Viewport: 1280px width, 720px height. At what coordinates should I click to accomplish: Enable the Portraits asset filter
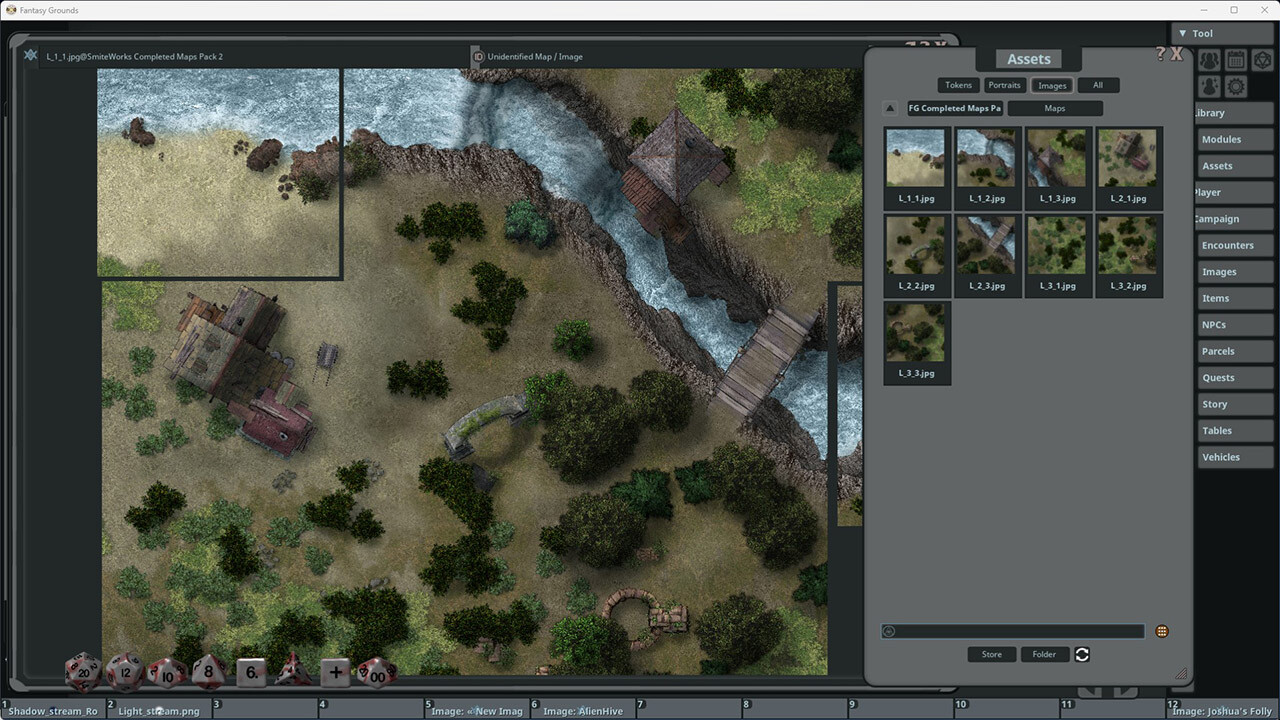pyautogui.click(x=1004, y=85)
